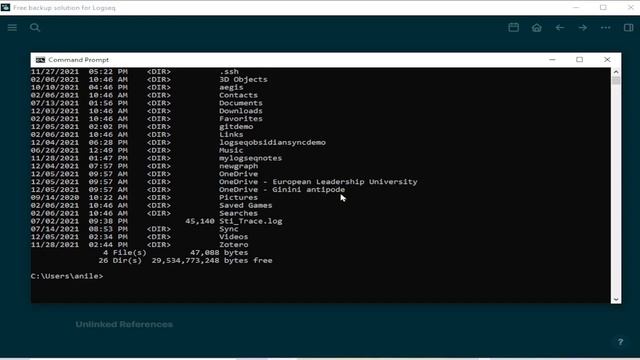Click the Documents directory entry
The image size is (640, 360).
(x=241, y=103)
